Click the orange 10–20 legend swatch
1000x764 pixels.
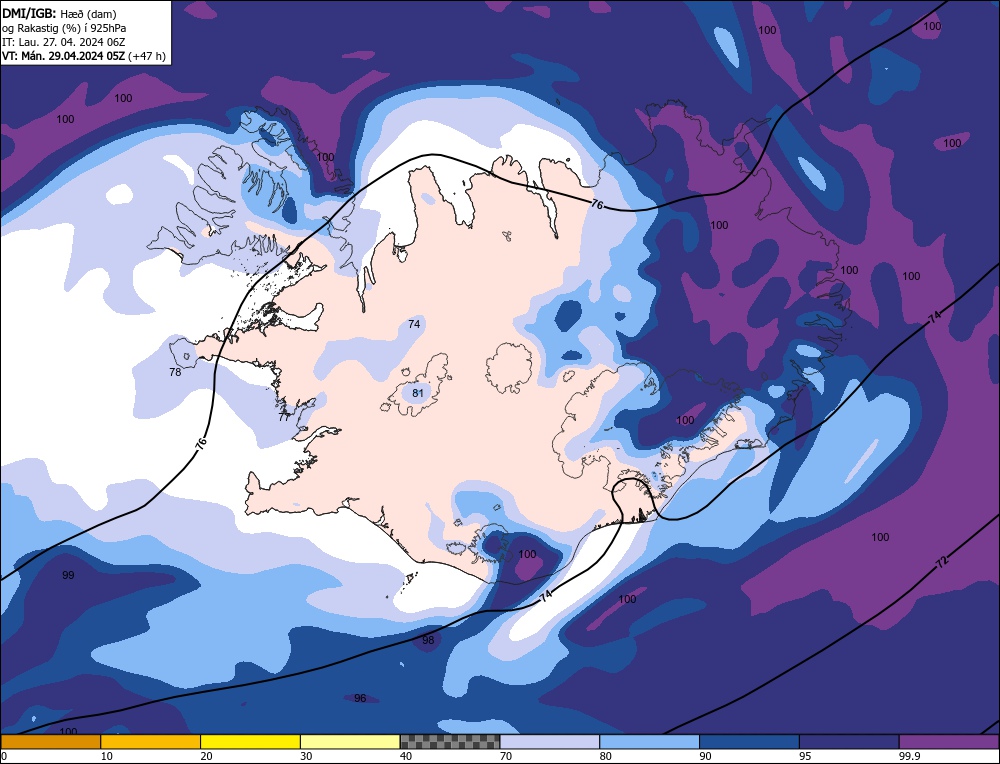(151, 742)
